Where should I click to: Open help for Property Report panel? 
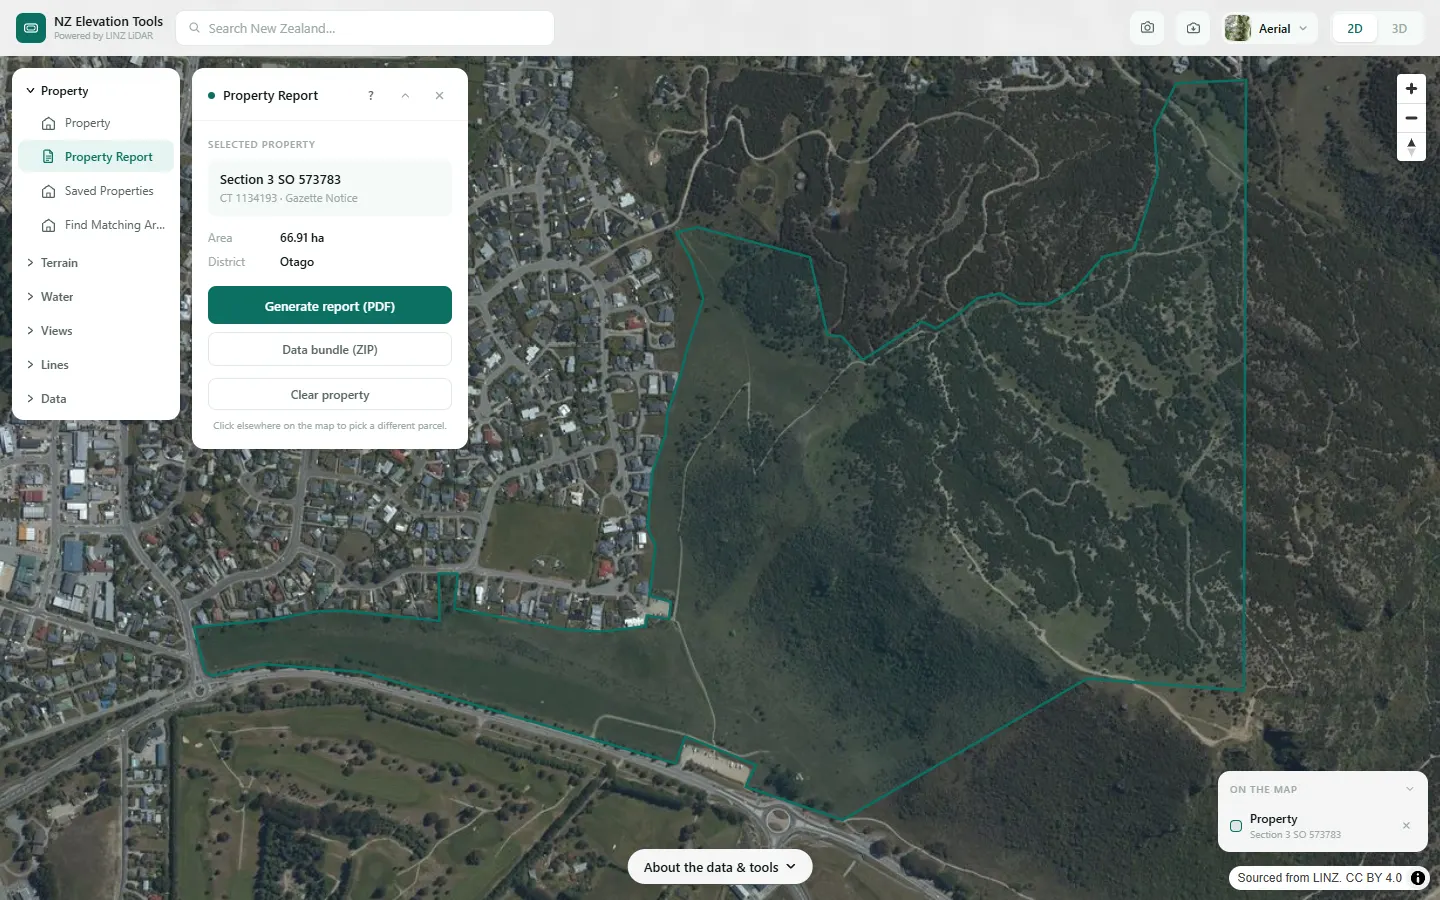pyautogui.click(x=371, y=96)
